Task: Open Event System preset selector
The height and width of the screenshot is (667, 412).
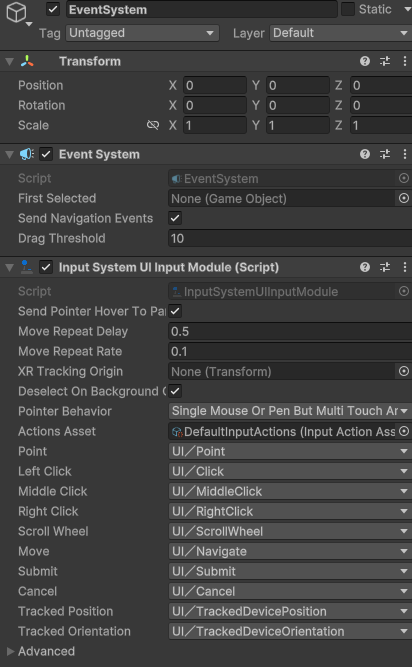Action: (385, 154)
